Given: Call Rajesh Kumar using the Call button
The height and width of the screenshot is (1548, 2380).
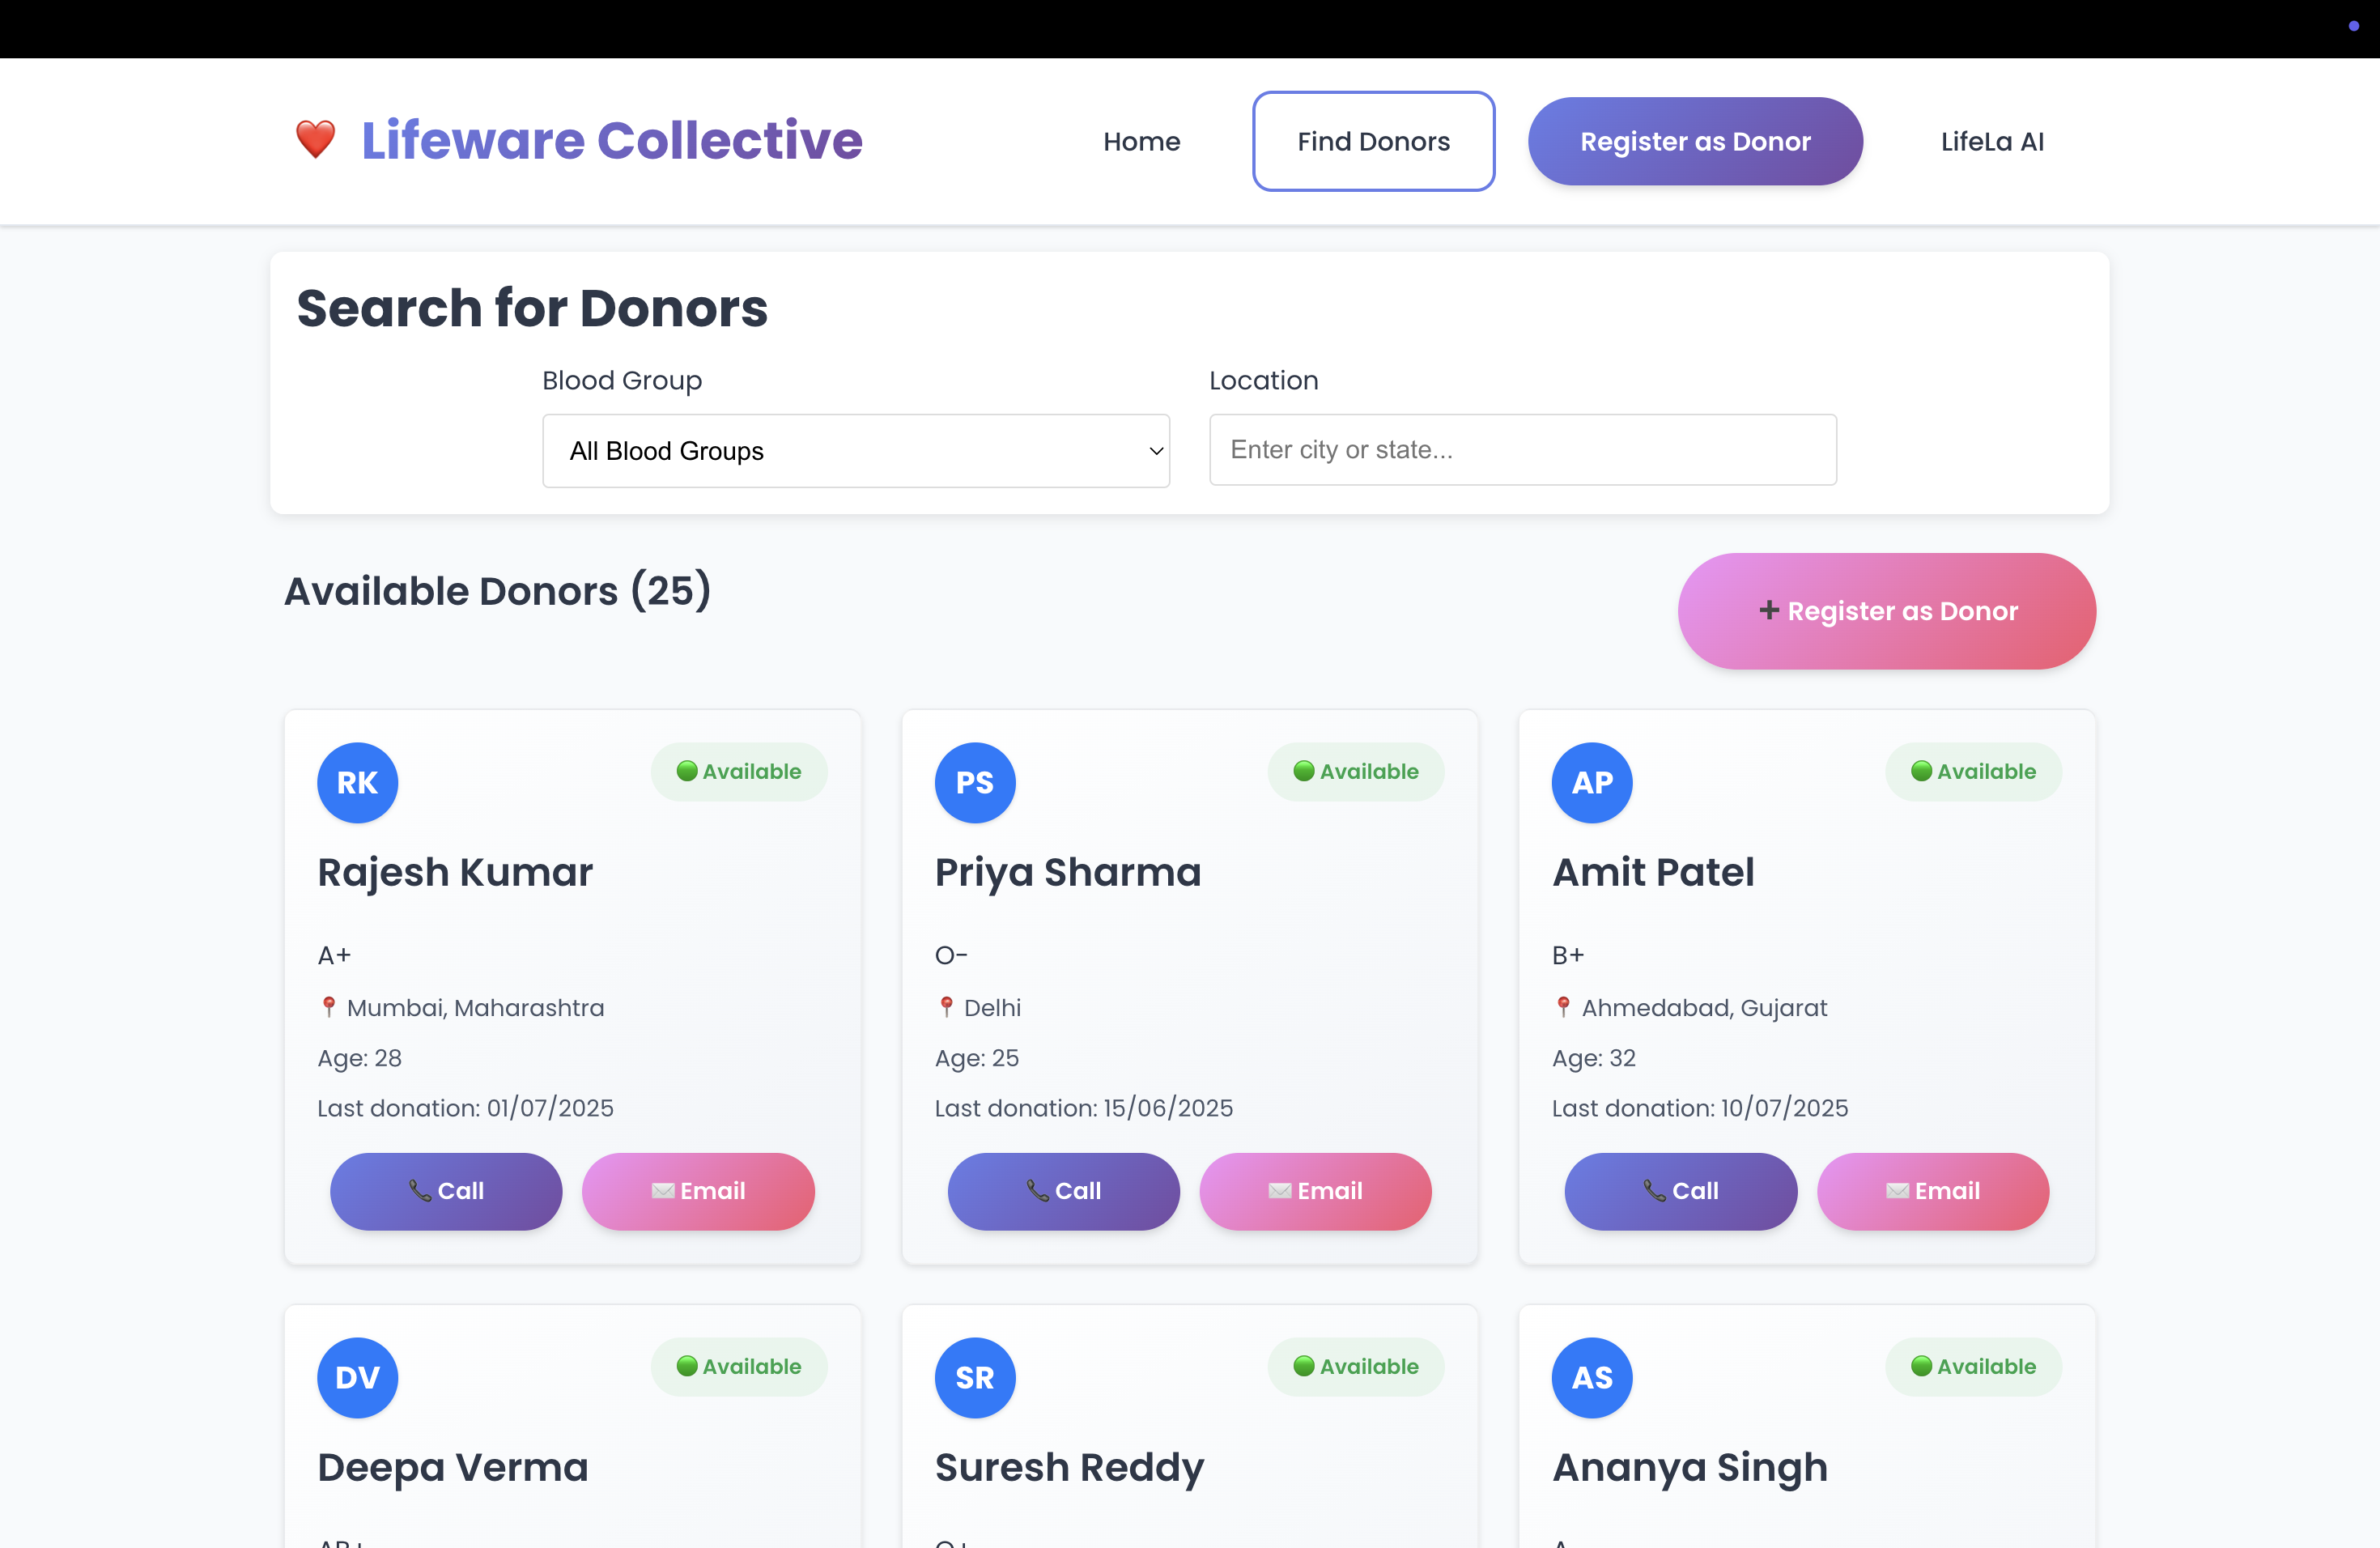Looking at the screenshot, I should pos(446,1191).
